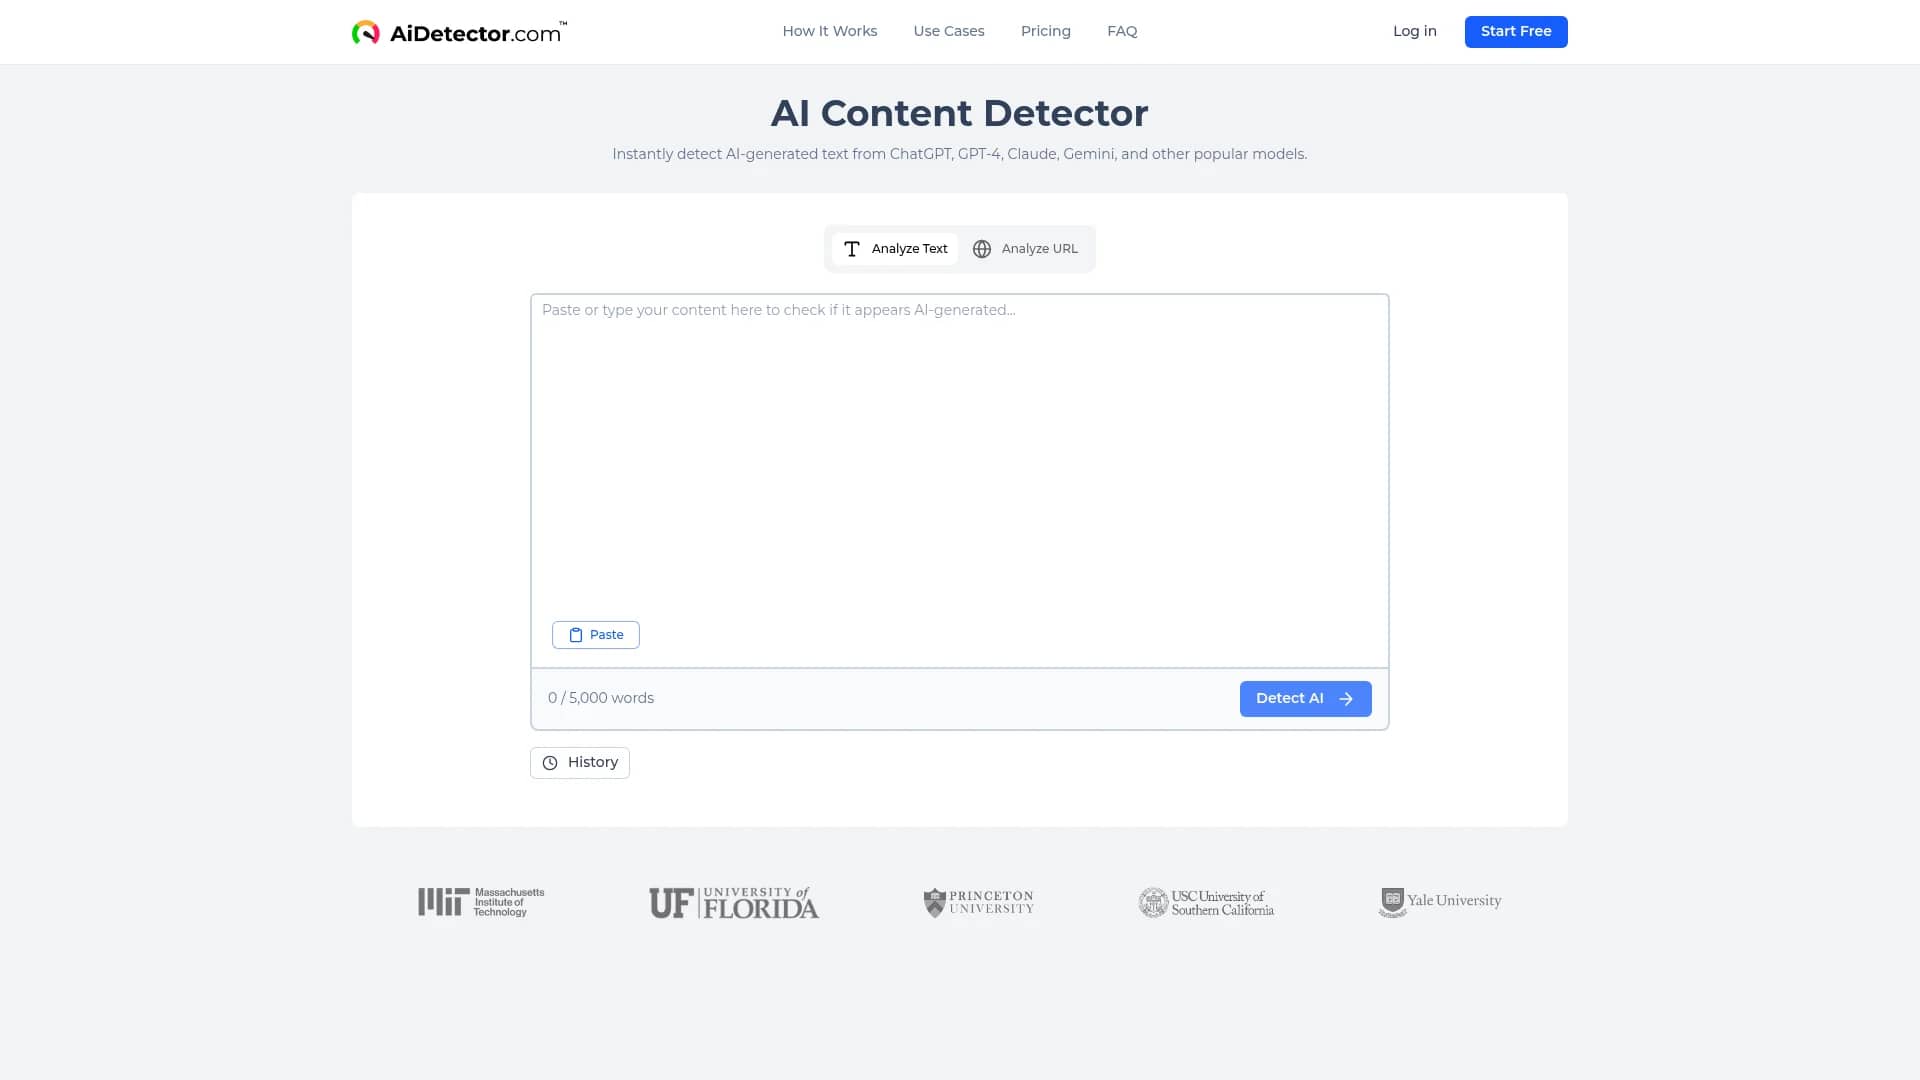1920x1080 pixels.
Task: Click the 'Instantly detect AI-generated text' subtitle
Action: [959, 154]
